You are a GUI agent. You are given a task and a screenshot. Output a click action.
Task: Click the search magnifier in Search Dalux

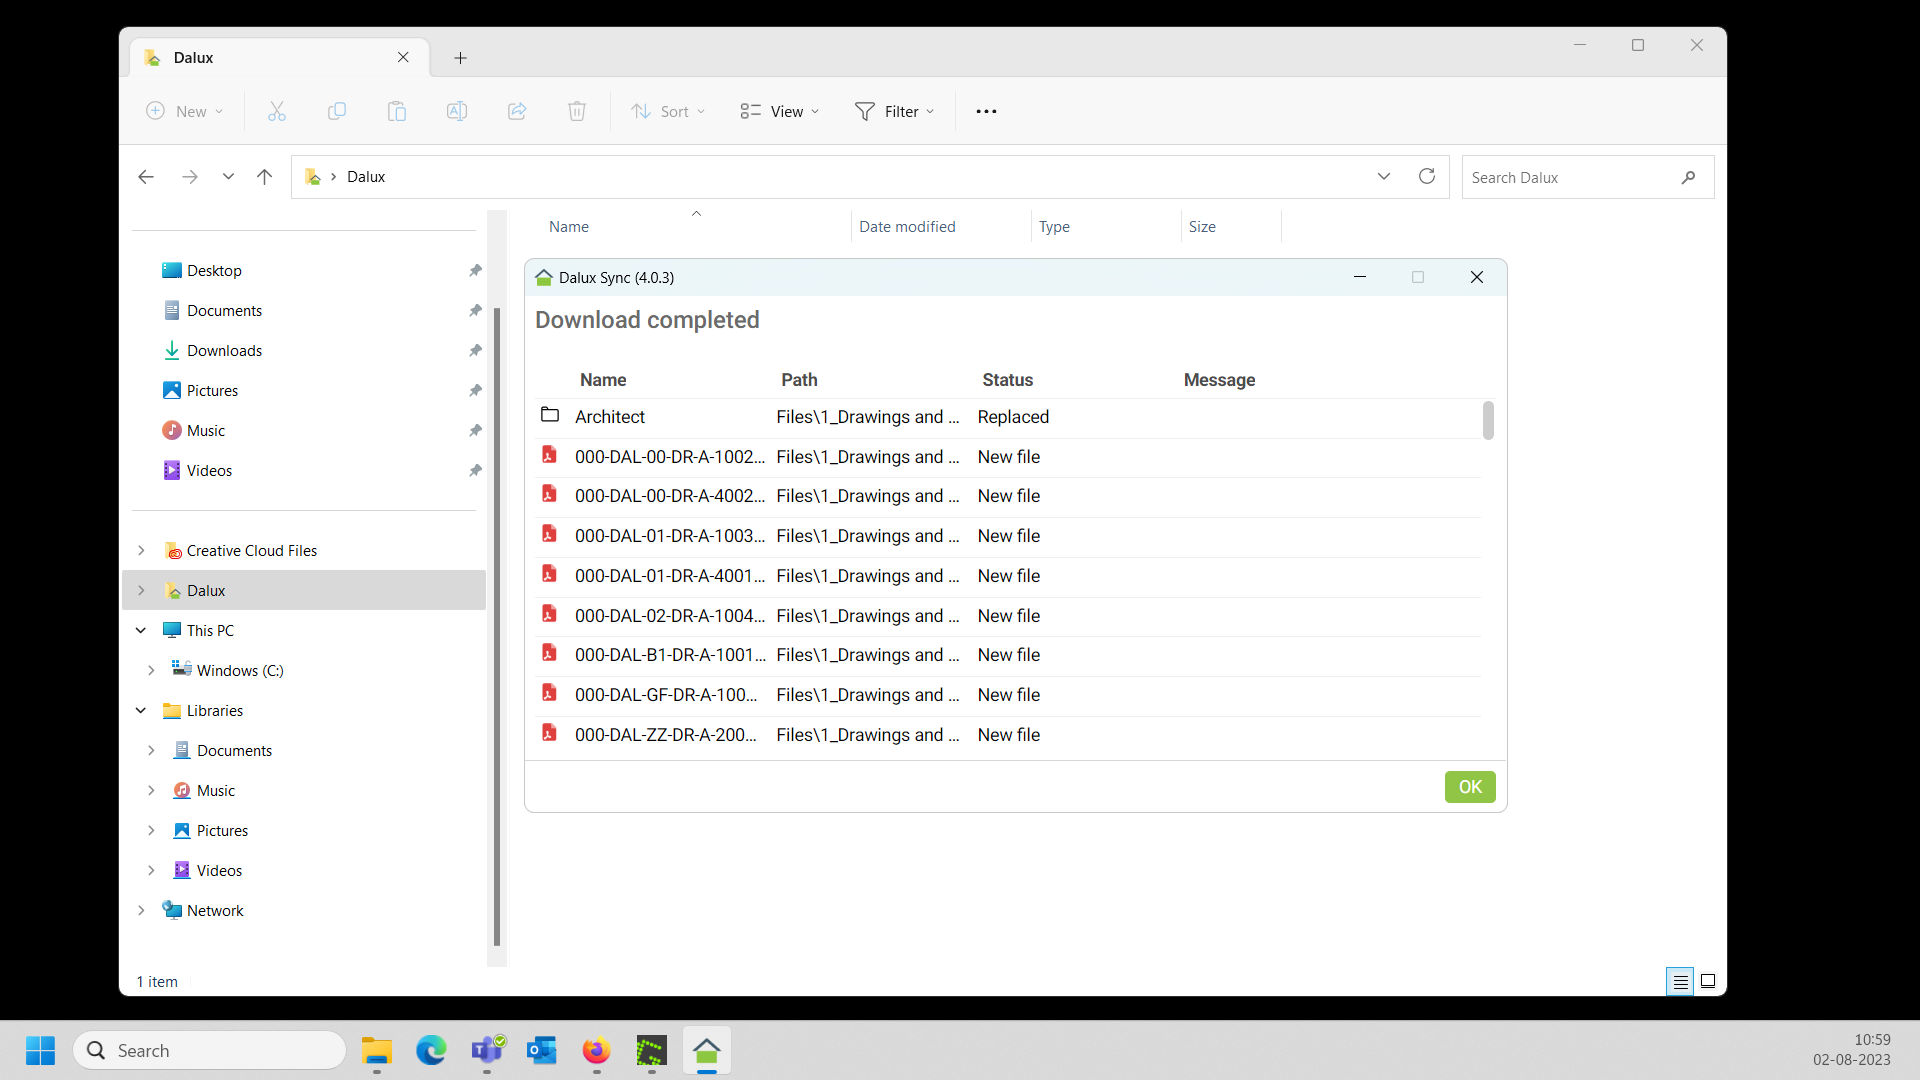tap(1688, 177)
